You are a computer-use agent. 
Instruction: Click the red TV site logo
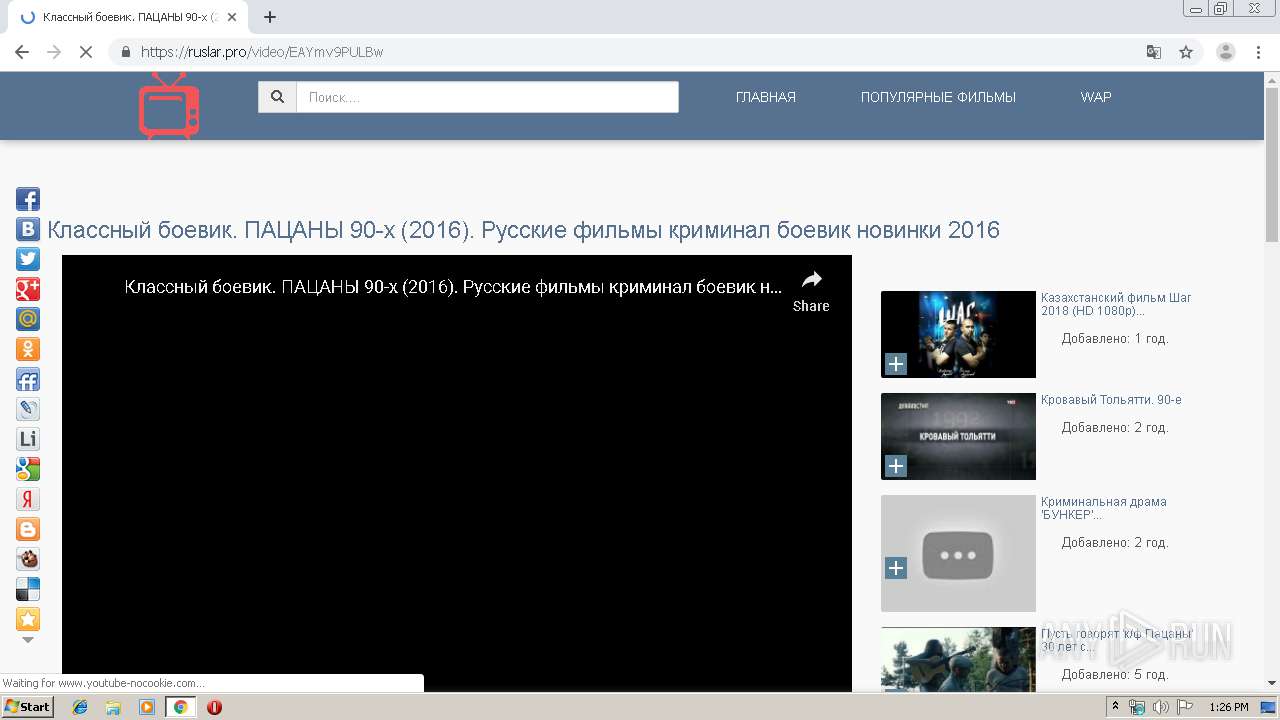(169, 105)
